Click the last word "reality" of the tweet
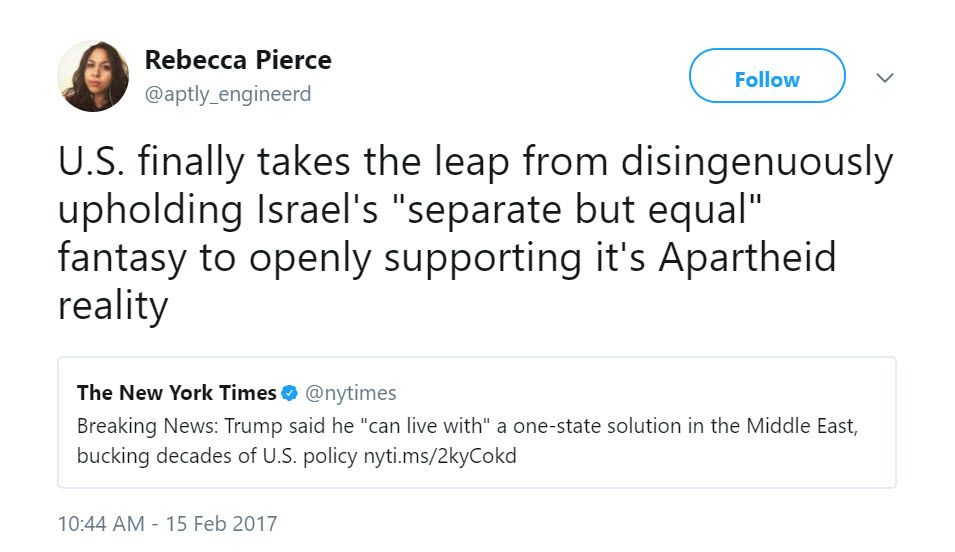 pyautogui.click(x=112, y=304)
